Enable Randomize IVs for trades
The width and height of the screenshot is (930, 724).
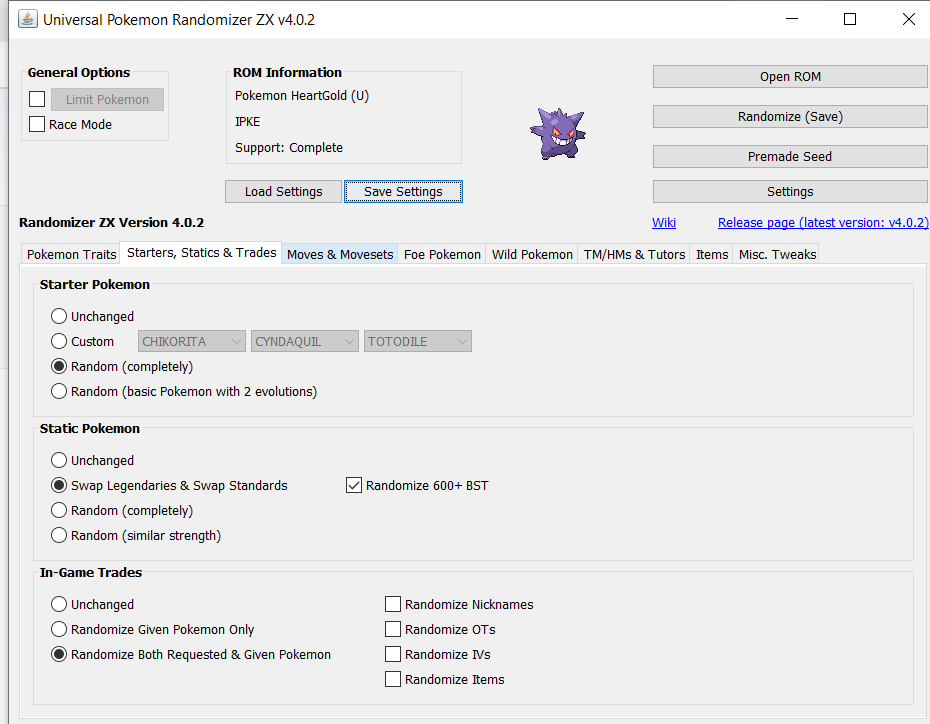(x=393, y=653)
